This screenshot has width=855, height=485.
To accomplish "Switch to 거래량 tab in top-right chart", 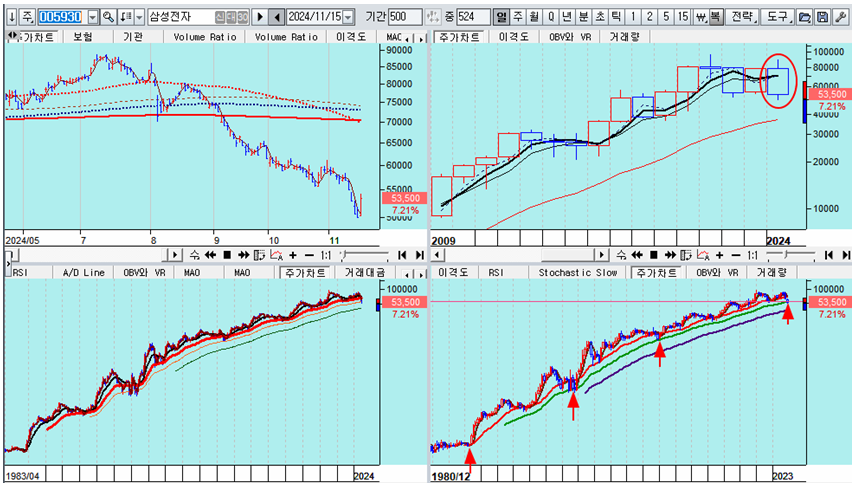I will pos(624,37).
